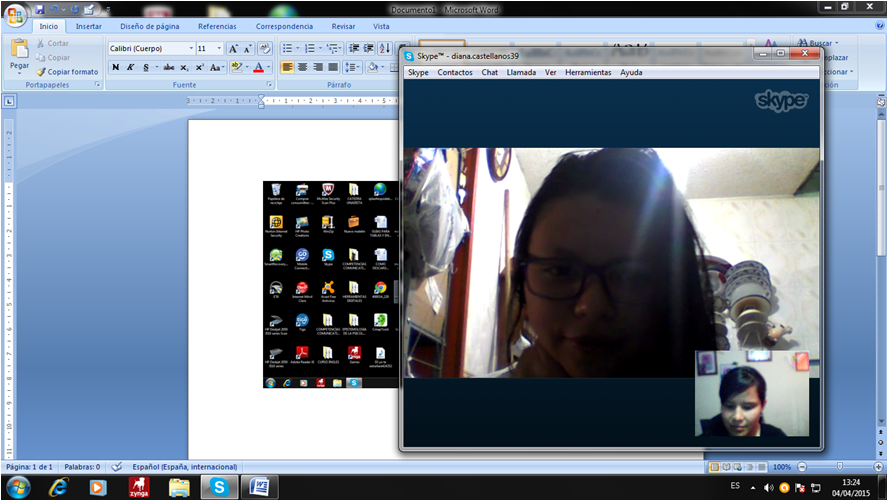Apply a numbered list
888x501 pixels.
pyautogui.click(x=309, y=49)
